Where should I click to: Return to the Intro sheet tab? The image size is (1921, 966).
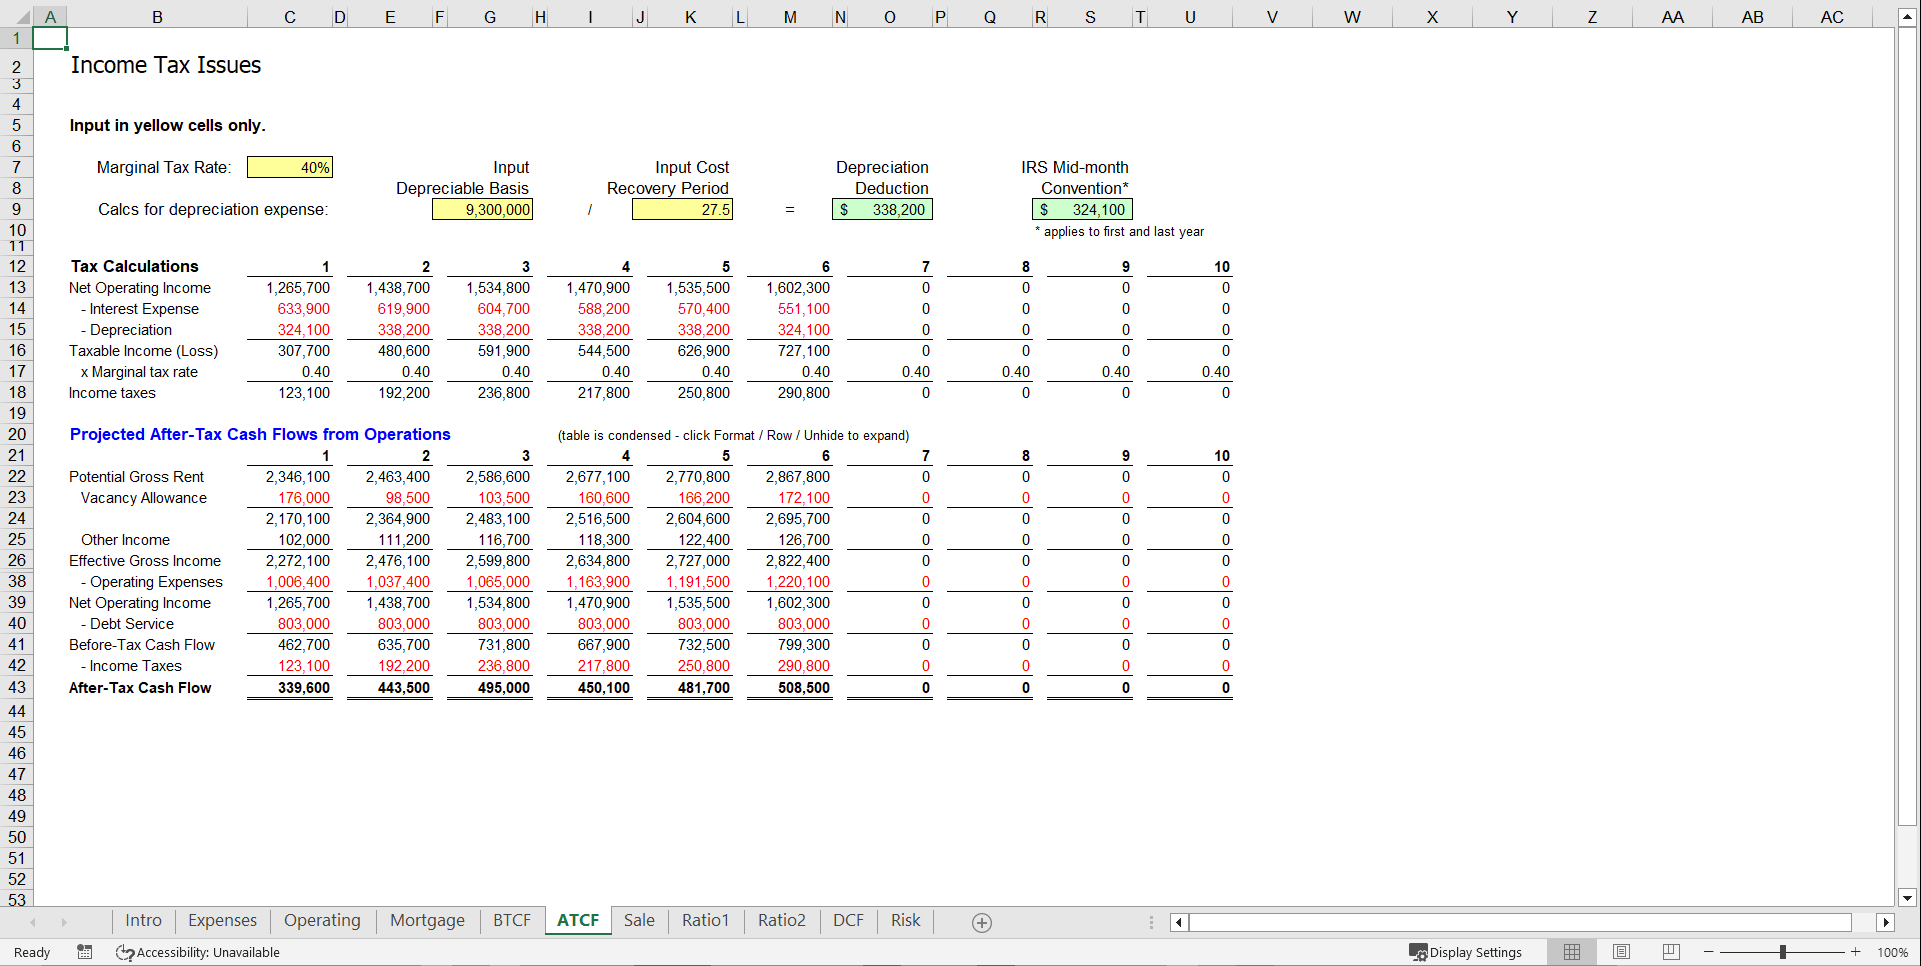pyautogui.click(x=143, y=920)
